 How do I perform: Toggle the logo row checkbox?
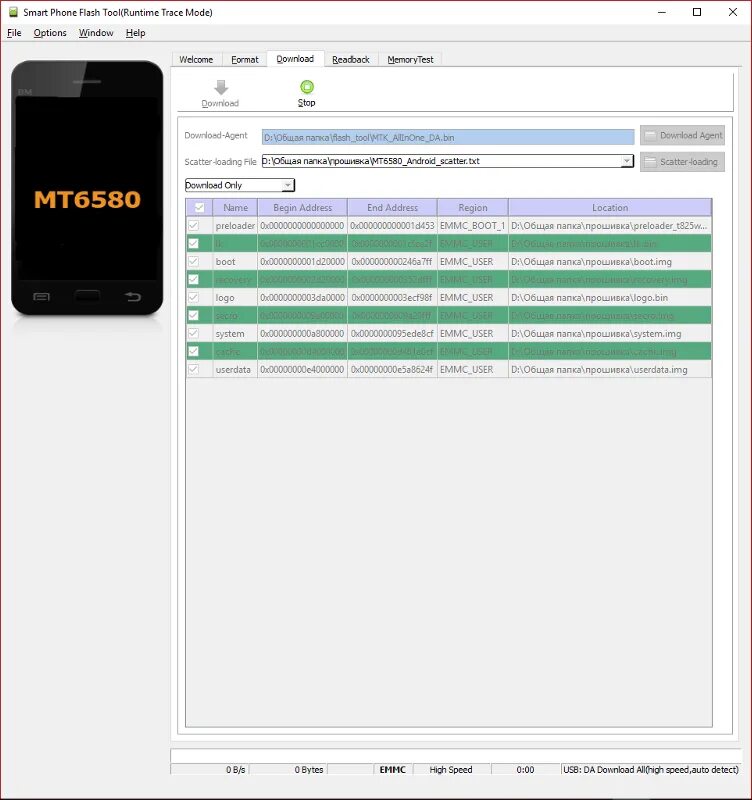[x=193, y=297]
